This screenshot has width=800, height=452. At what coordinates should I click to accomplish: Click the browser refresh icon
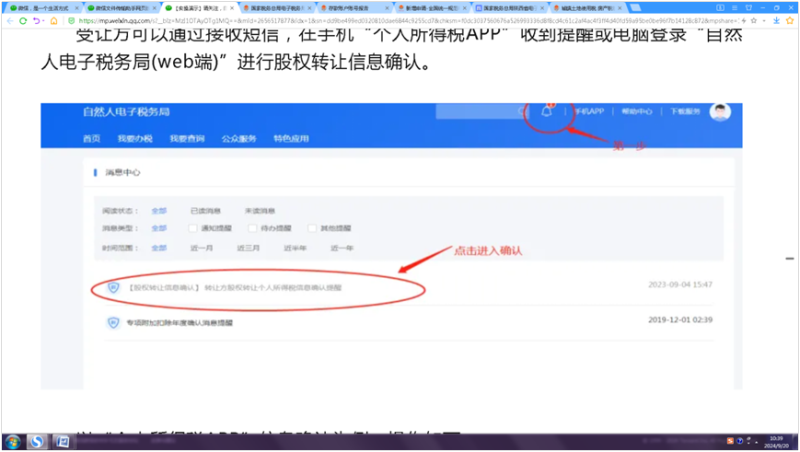click(24, 20)
